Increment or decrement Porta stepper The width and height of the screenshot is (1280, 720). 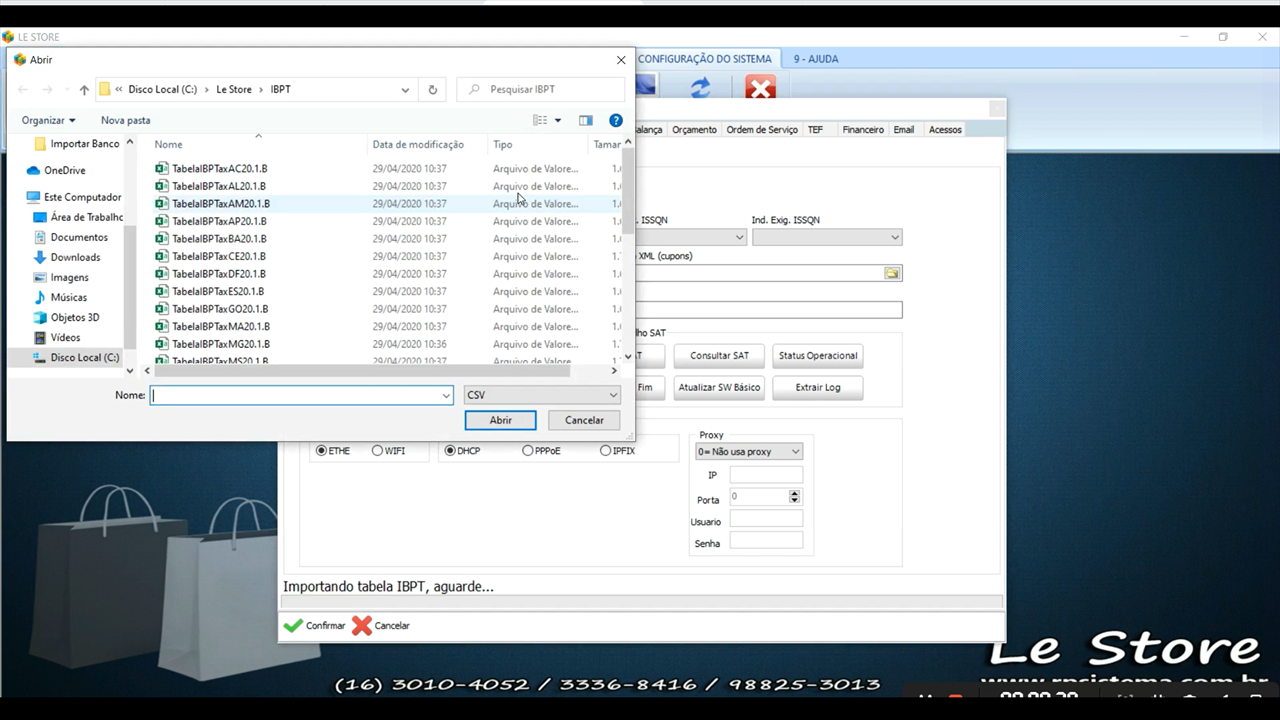pos(794,496)
